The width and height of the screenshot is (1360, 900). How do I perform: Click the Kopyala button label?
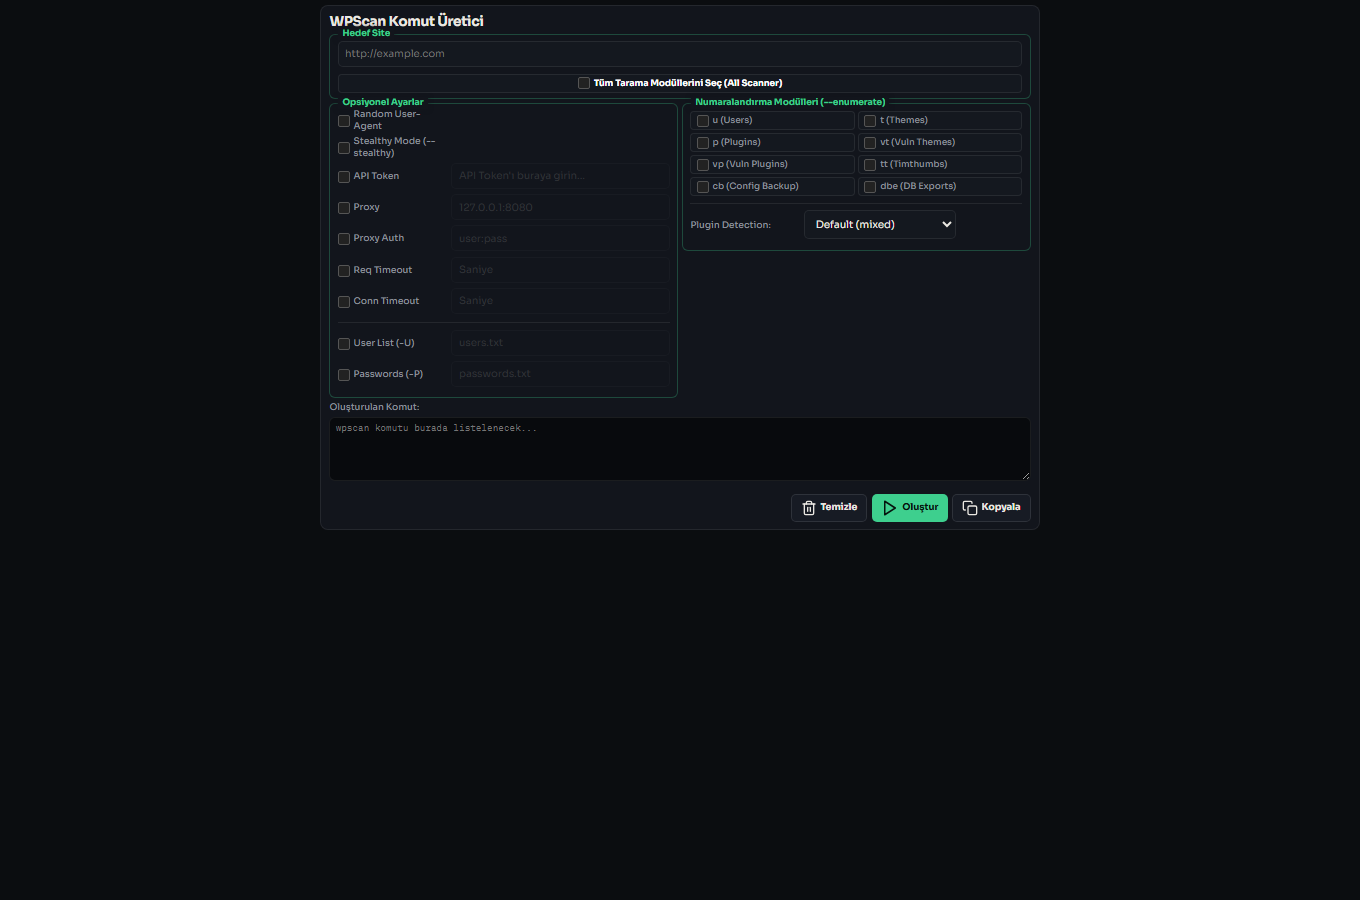(x=1001, y=507)
